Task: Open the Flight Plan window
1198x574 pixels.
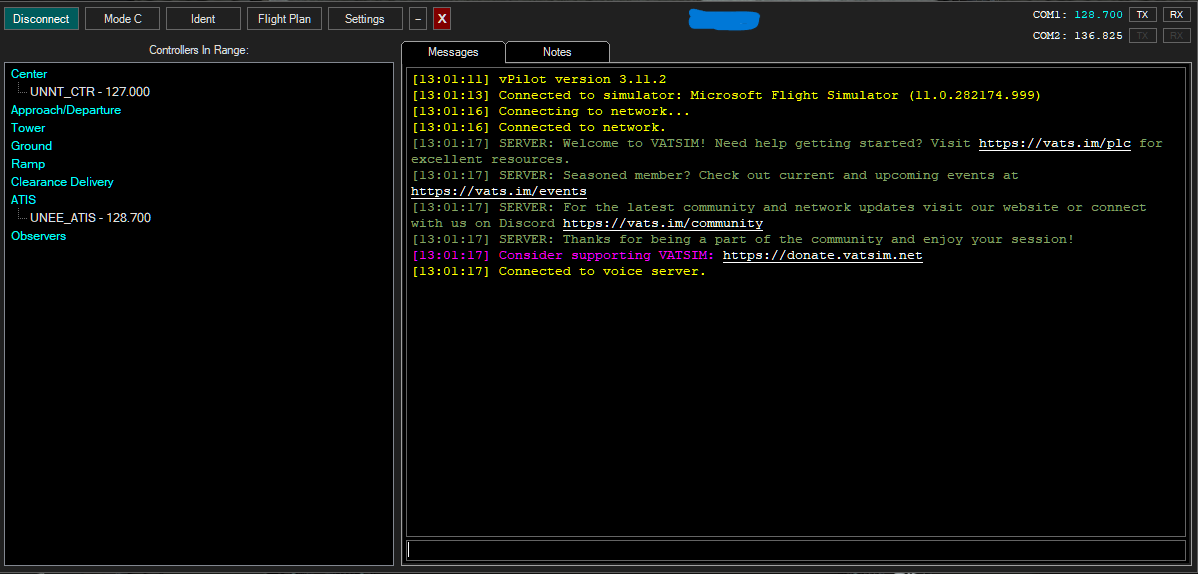Action: [284, 19]
